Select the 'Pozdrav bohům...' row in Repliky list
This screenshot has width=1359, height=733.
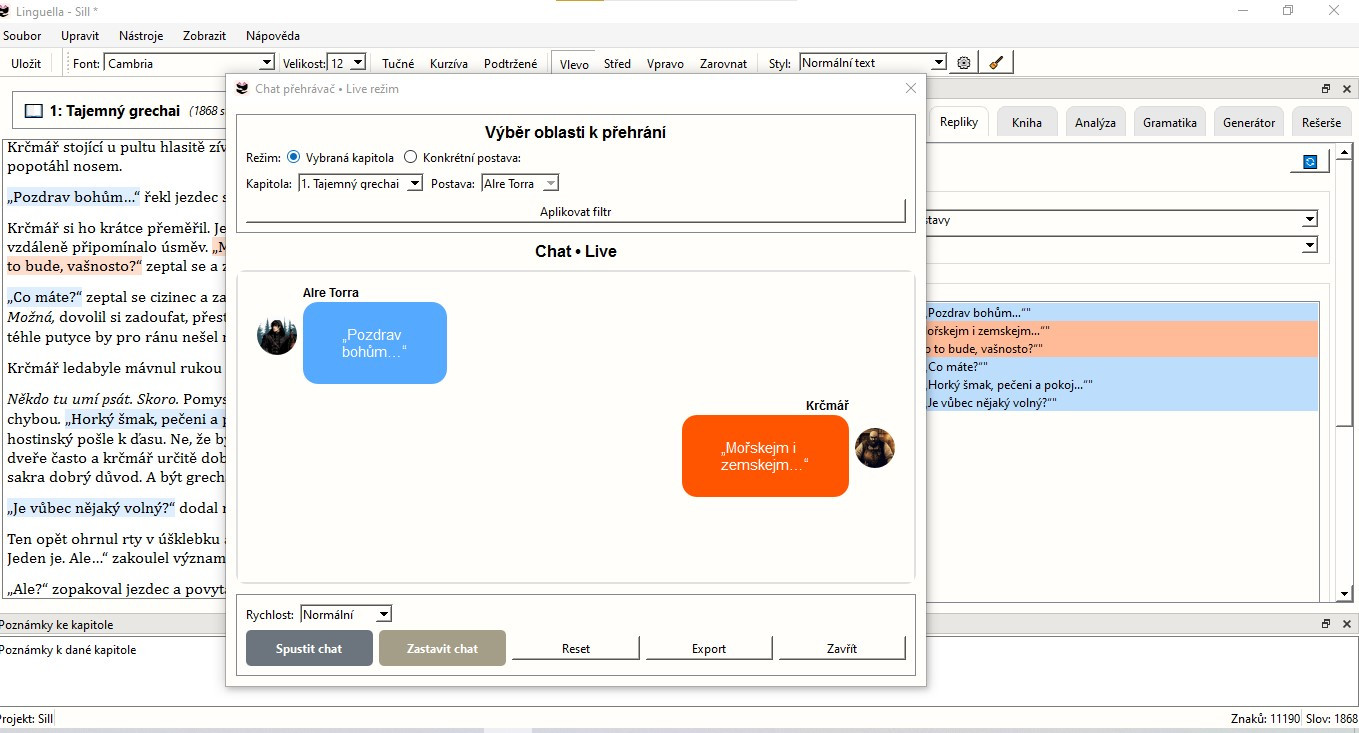[1122, 312]
